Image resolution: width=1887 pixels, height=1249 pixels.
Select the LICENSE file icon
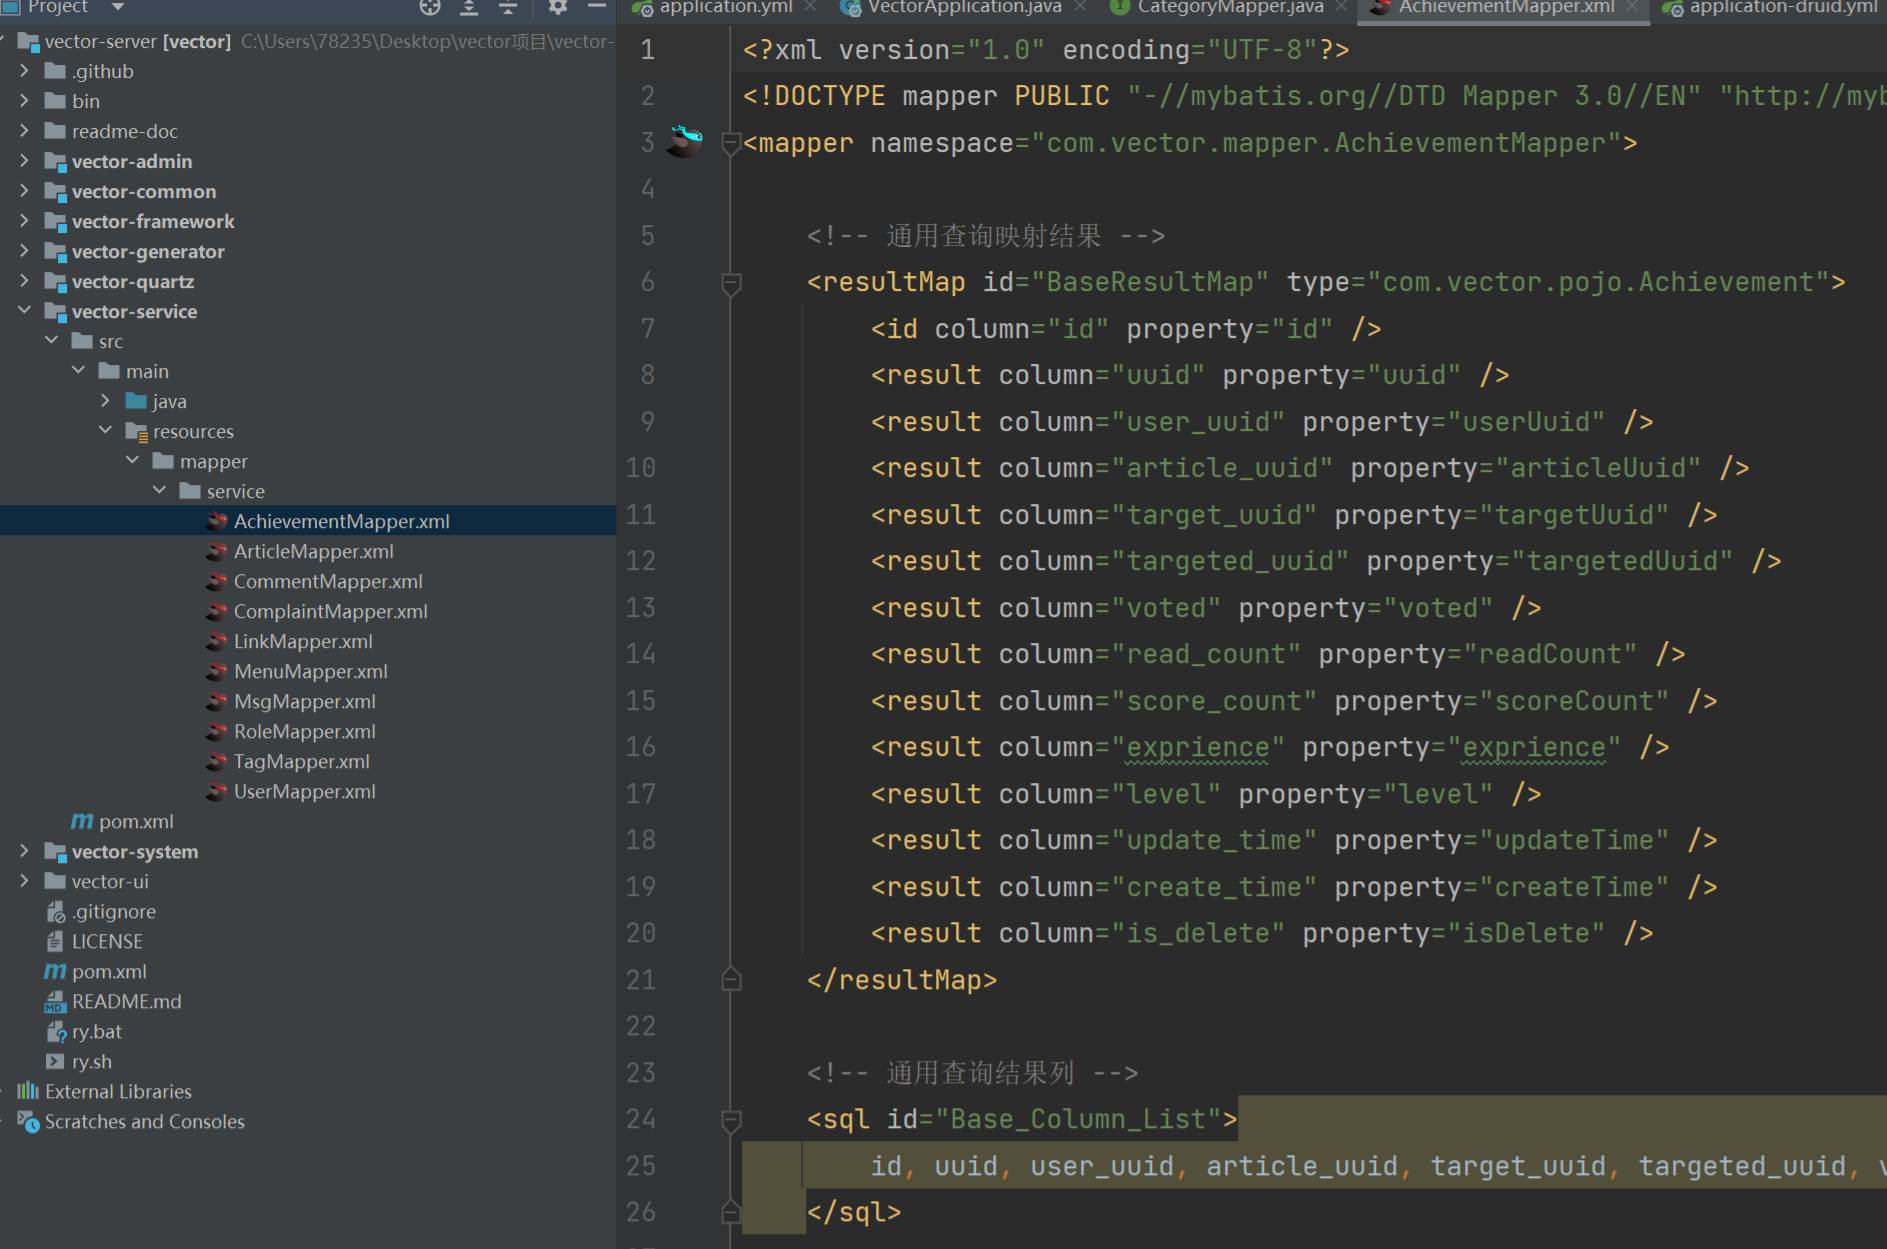55,941
